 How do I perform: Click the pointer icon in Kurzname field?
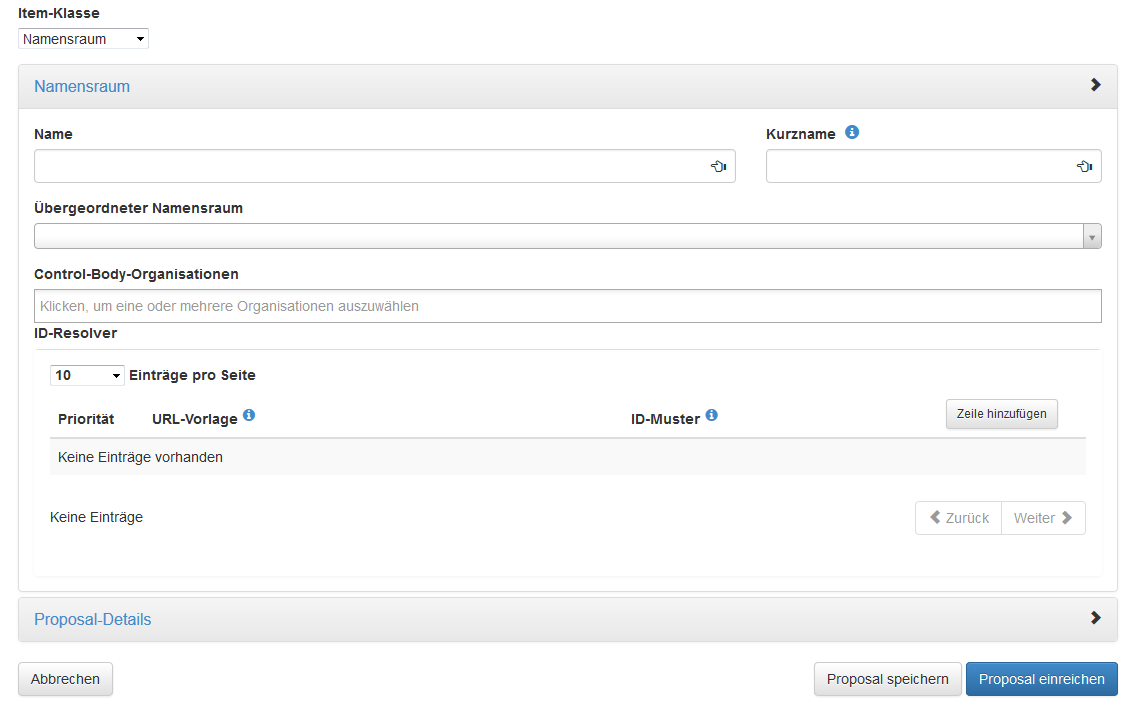[1084, 166]
